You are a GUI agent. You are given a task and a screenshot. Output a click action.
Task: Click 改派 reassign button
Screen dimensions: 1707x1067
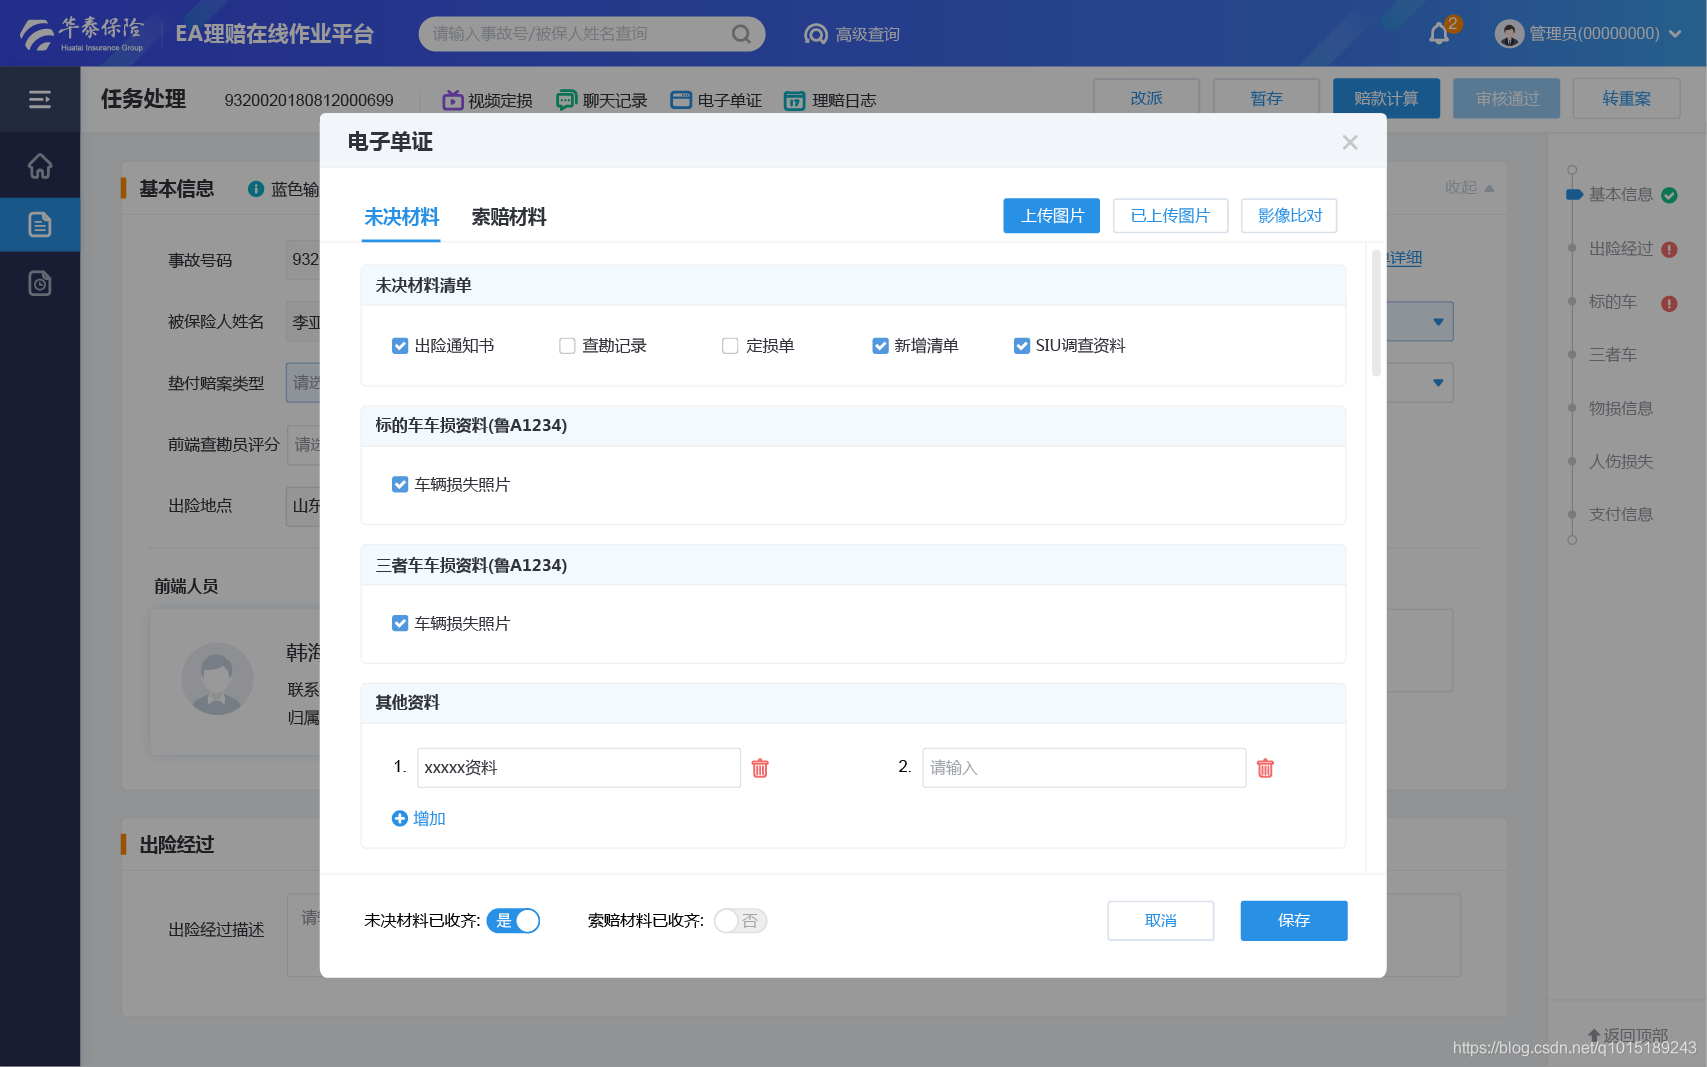point(1146,98)
